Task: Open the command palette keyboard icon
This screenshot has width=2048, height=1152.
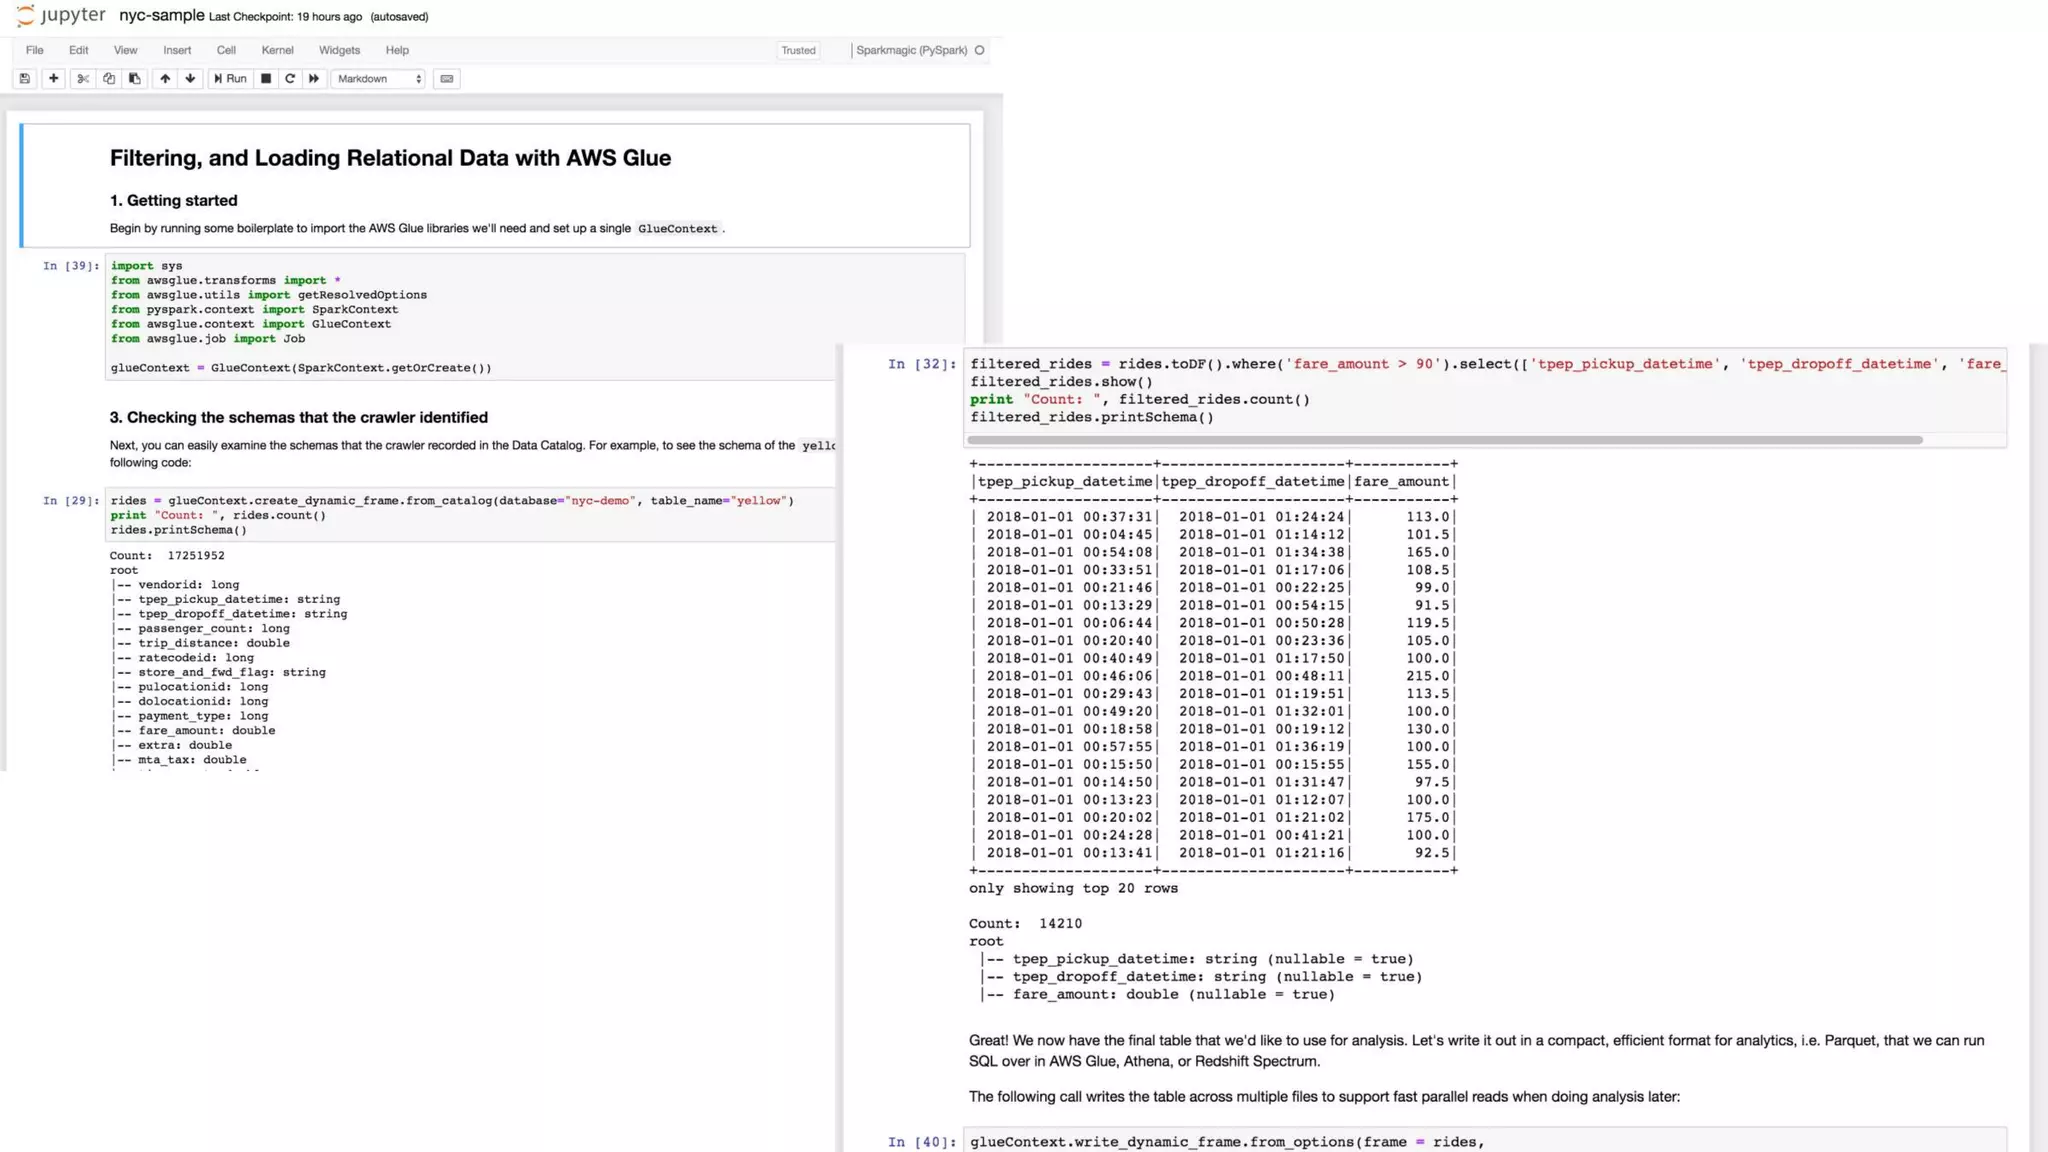Action: point(447,78)
